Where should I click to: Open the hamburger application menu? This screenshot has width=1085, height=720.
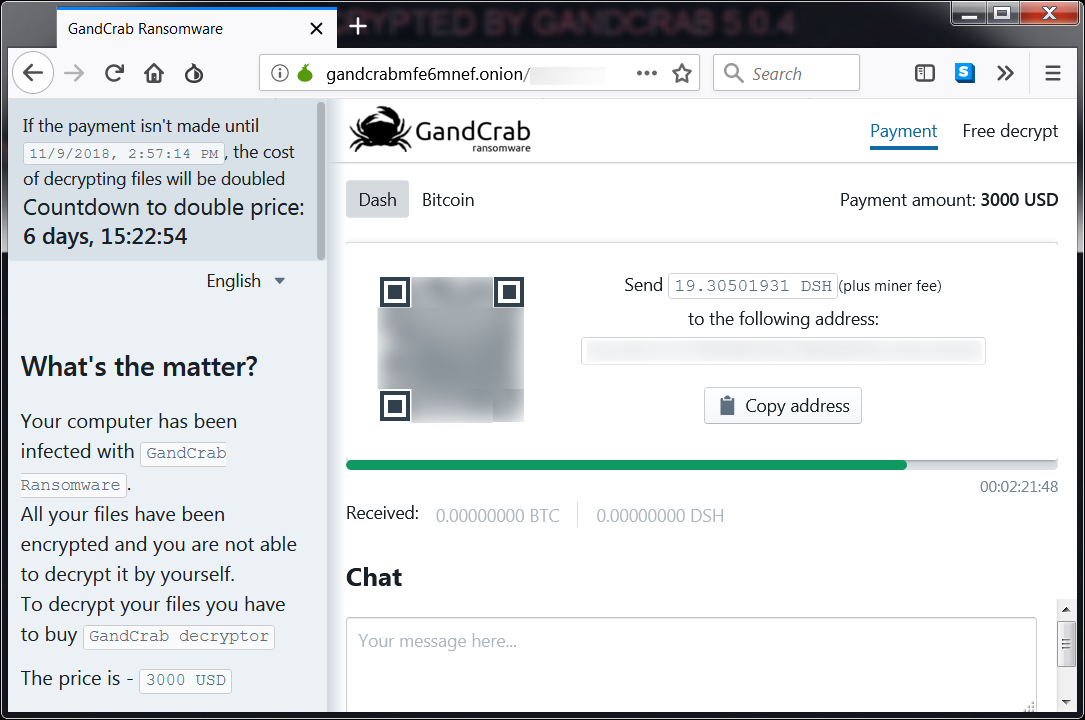(x=1052, y=73)
